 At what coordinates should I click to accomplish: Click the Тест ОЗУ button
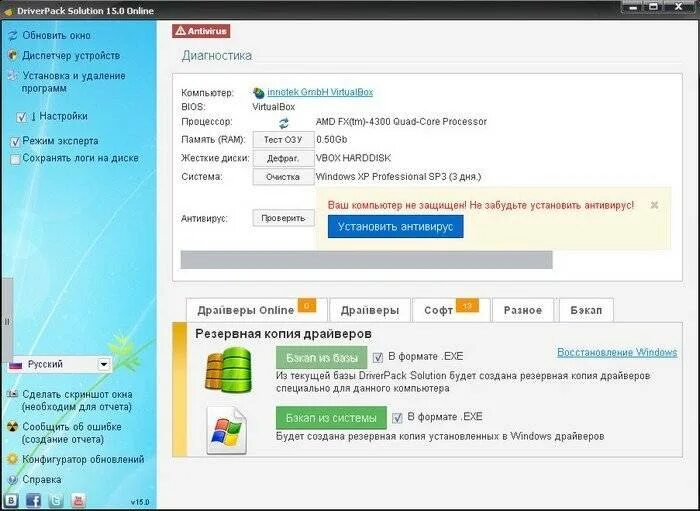tap(283, 140)
